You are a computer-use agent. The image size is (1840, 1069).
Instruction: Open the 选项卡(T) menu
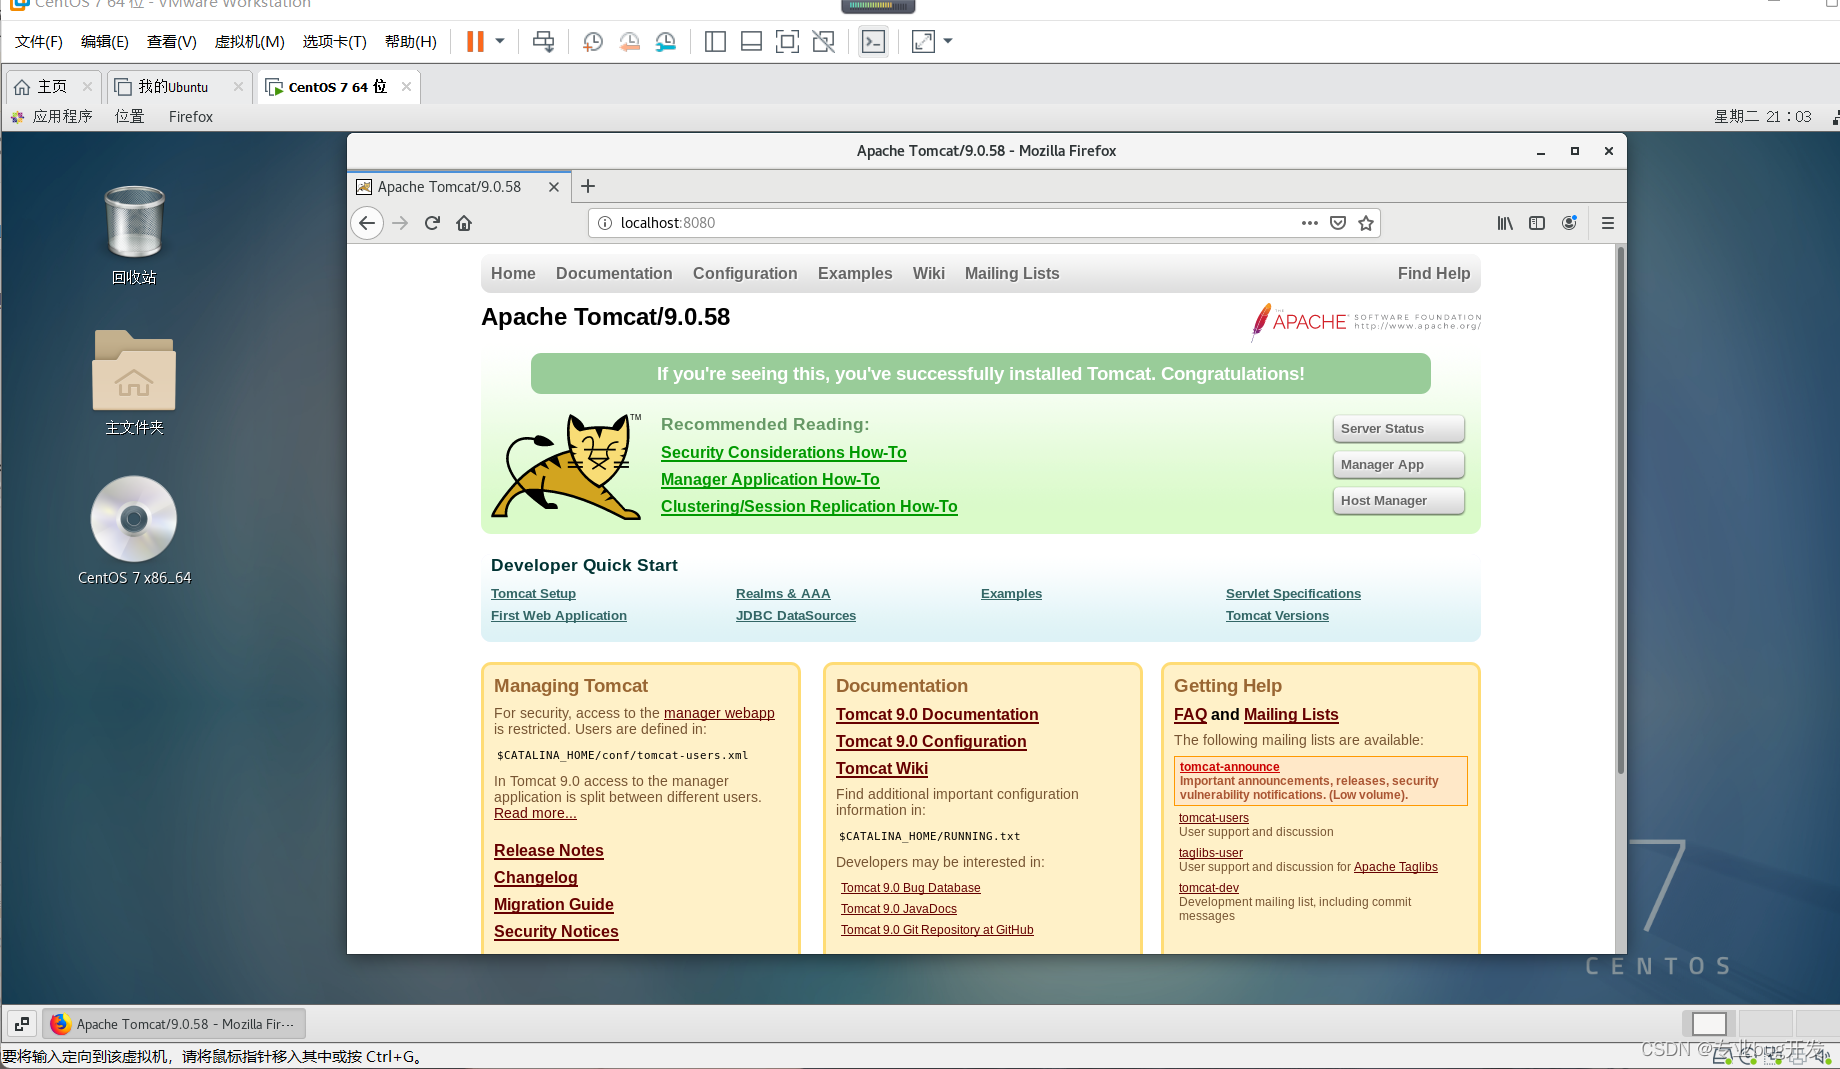point(335,42)
